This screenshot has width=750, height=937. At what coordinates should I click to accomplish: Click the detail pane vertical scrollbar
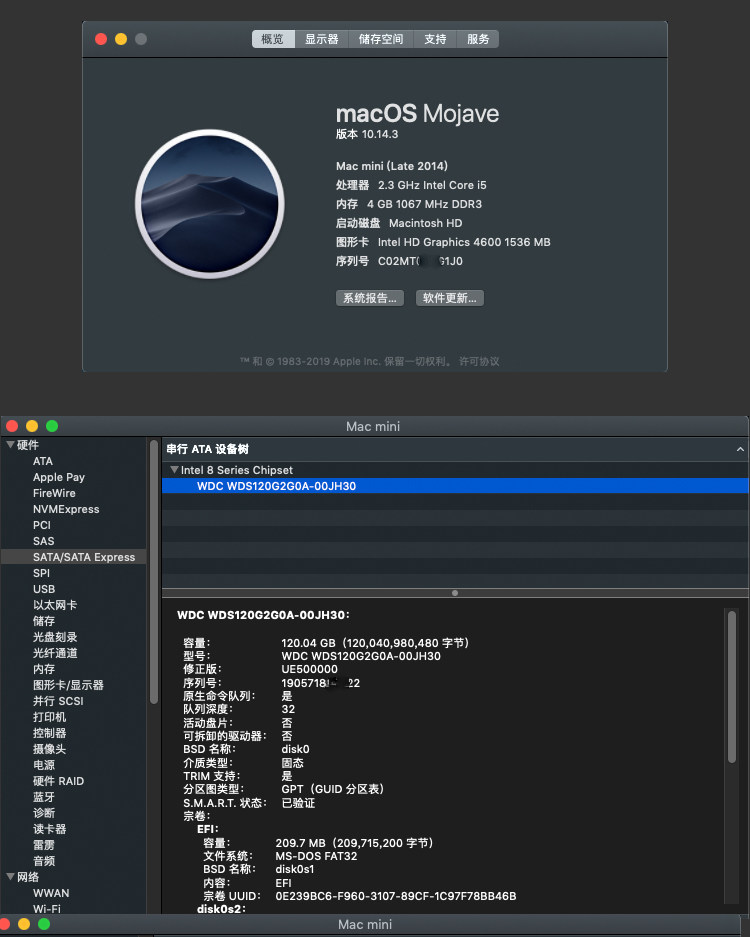click(x=731, y=686)
